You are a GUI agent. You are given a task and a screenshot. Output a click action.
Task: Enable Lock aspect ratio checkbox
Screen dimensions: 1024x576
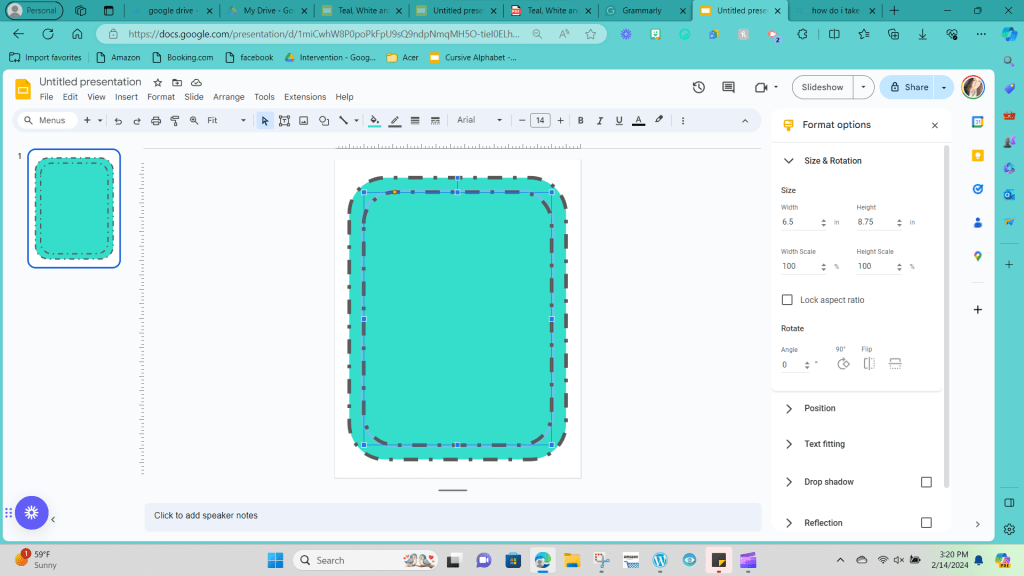tap(787, 300)
